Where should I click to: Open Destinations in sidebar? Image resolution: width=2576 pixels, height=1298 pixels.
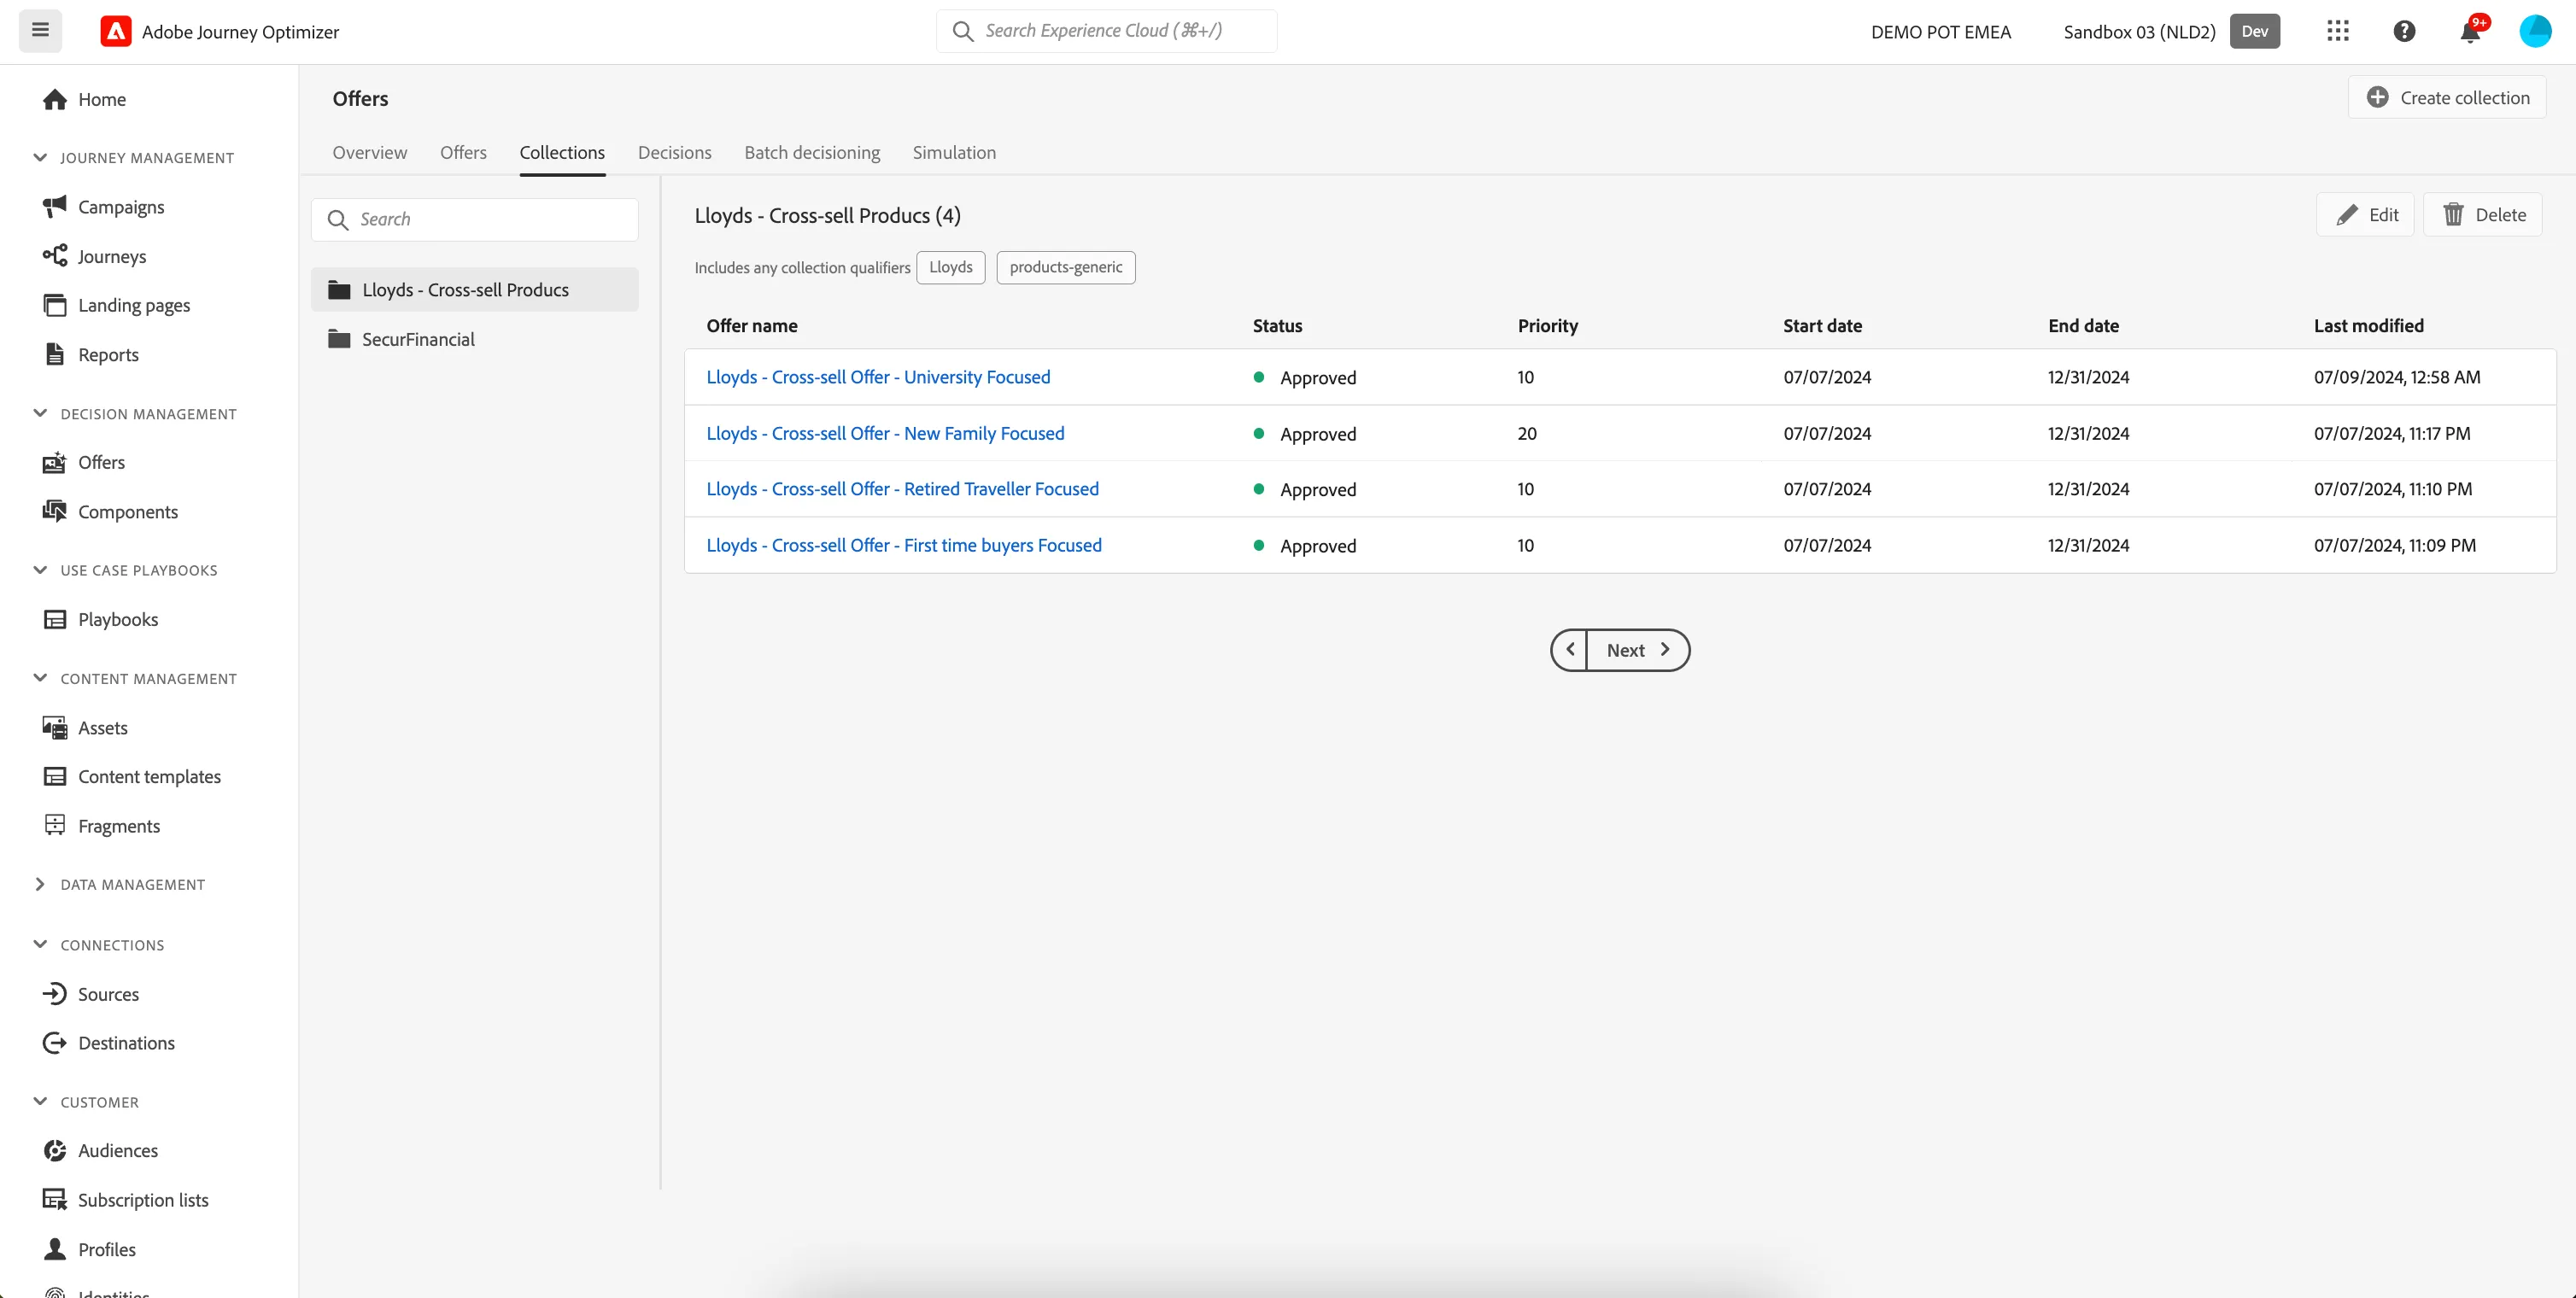click(x=109, y=1043)
